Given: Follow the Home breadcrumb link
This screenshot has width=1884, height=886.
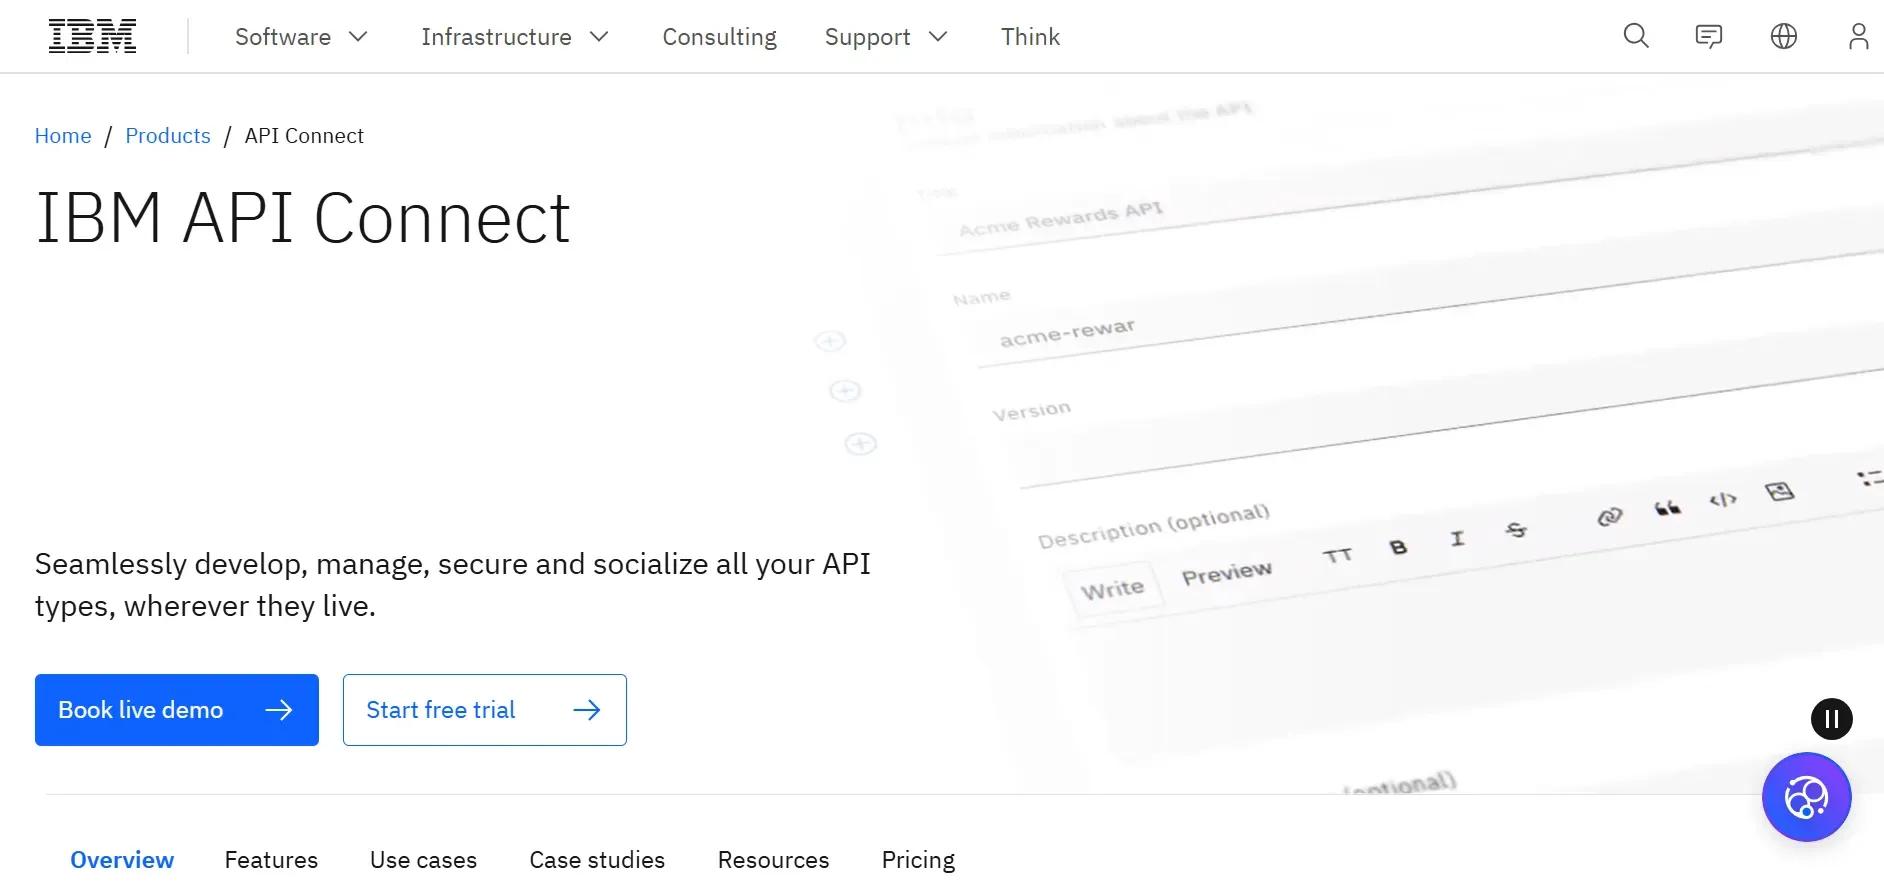Looking at the screenshot, I should click(x=63, y=136).
